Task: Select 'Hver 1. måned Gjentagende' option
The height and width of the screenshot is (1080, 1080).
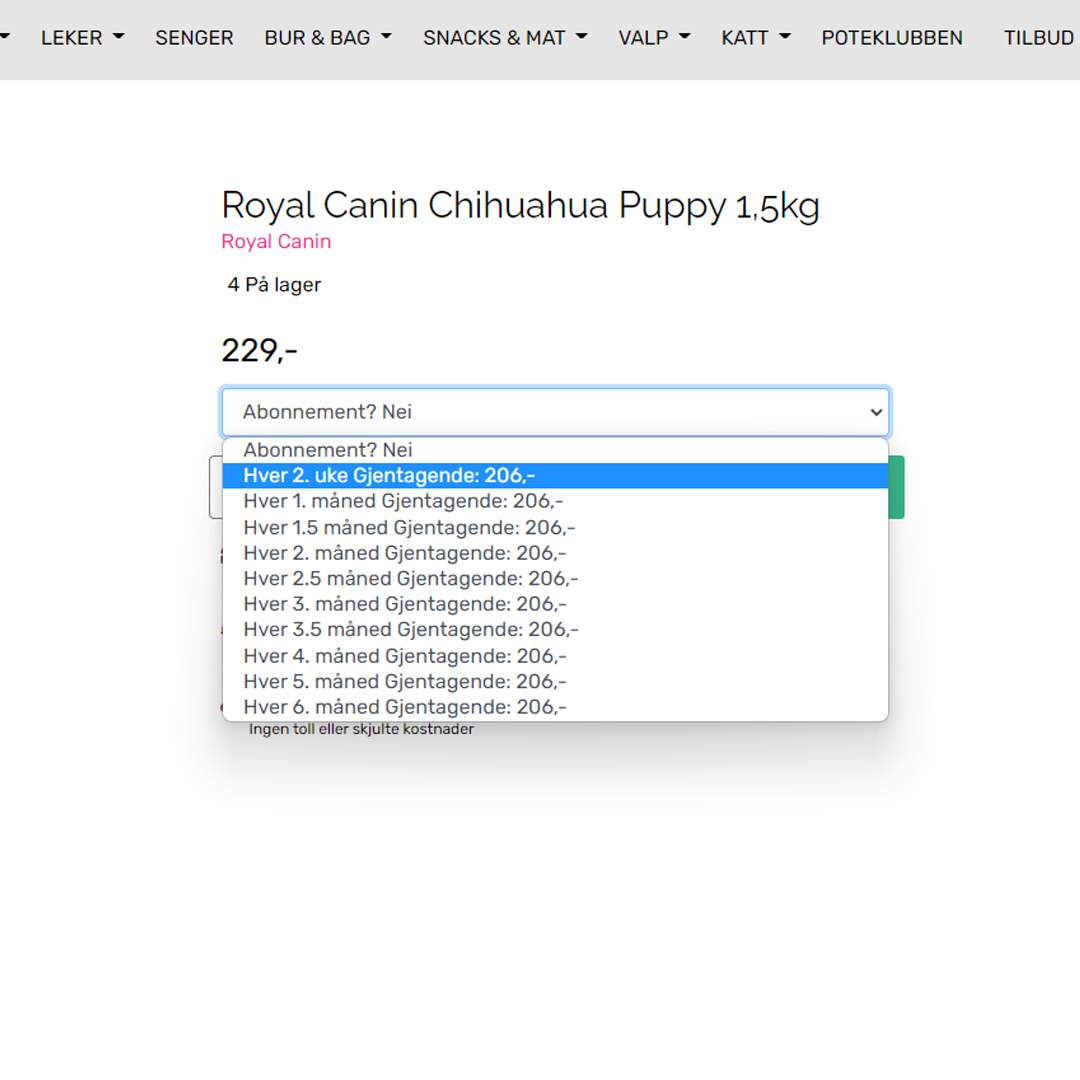Action: 555,501
